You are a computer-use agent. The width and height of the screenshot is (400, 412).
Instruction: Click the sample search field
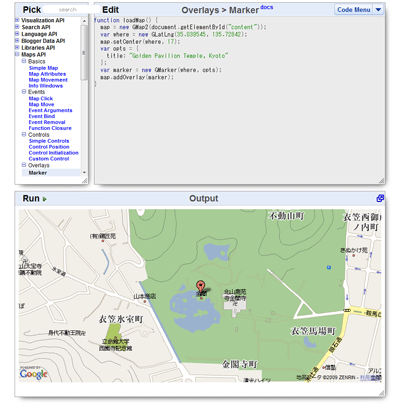click(x=71, y=10)
